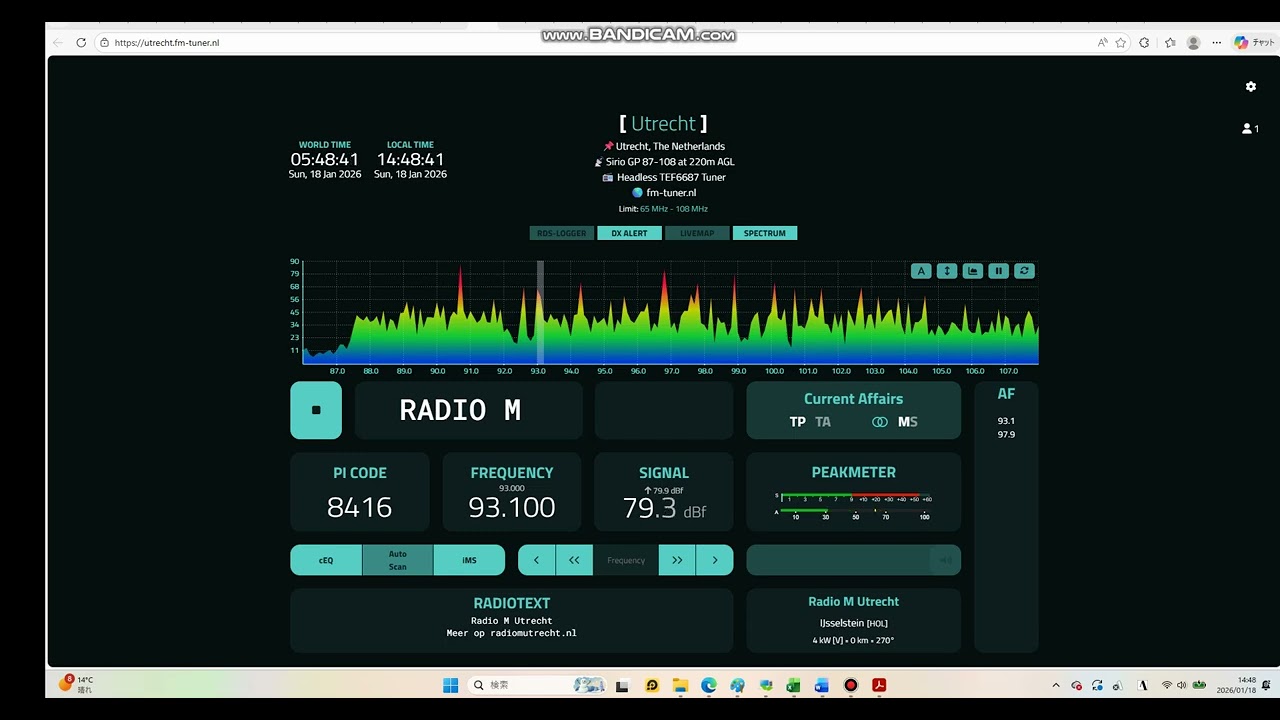The height and width of the screenshot is (720, 1280).
Task: Reload the page in browser
Action: point(81,43)
